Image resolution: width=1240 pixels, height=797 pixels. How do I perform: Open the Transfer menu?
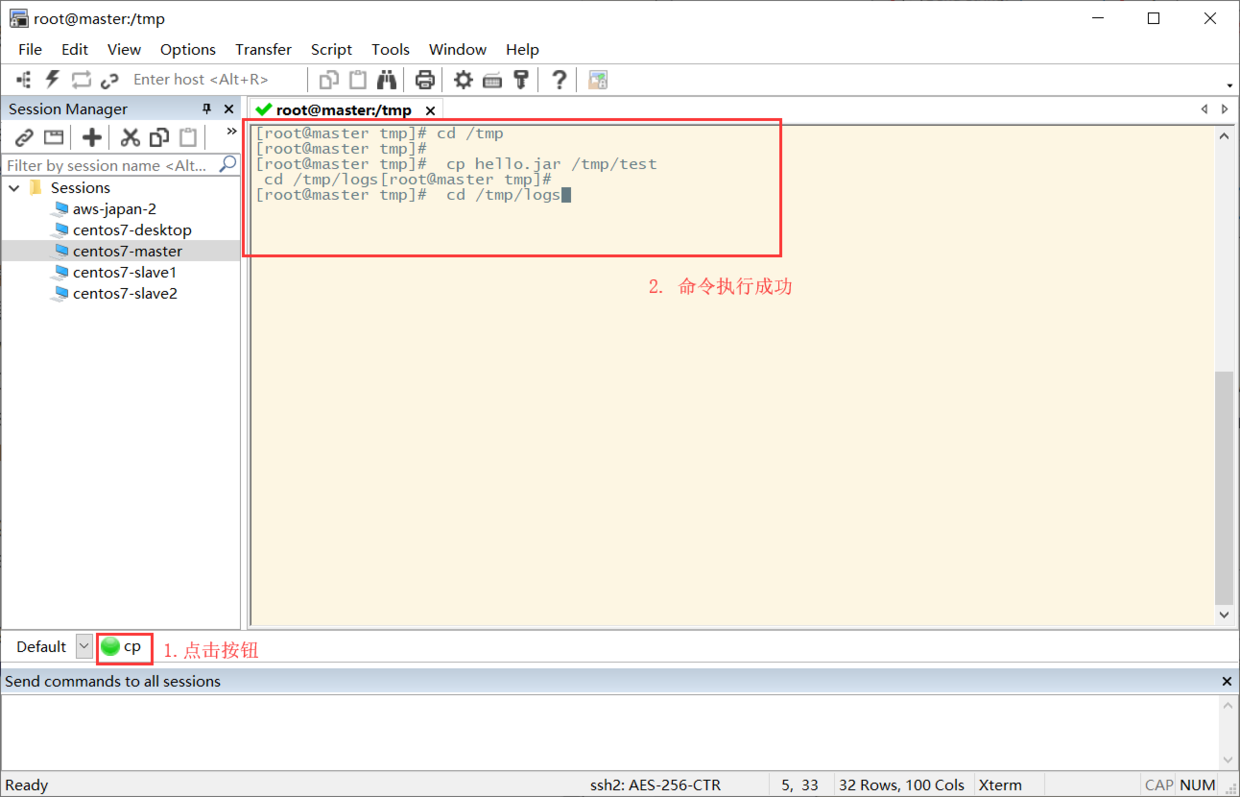point(263,49)
